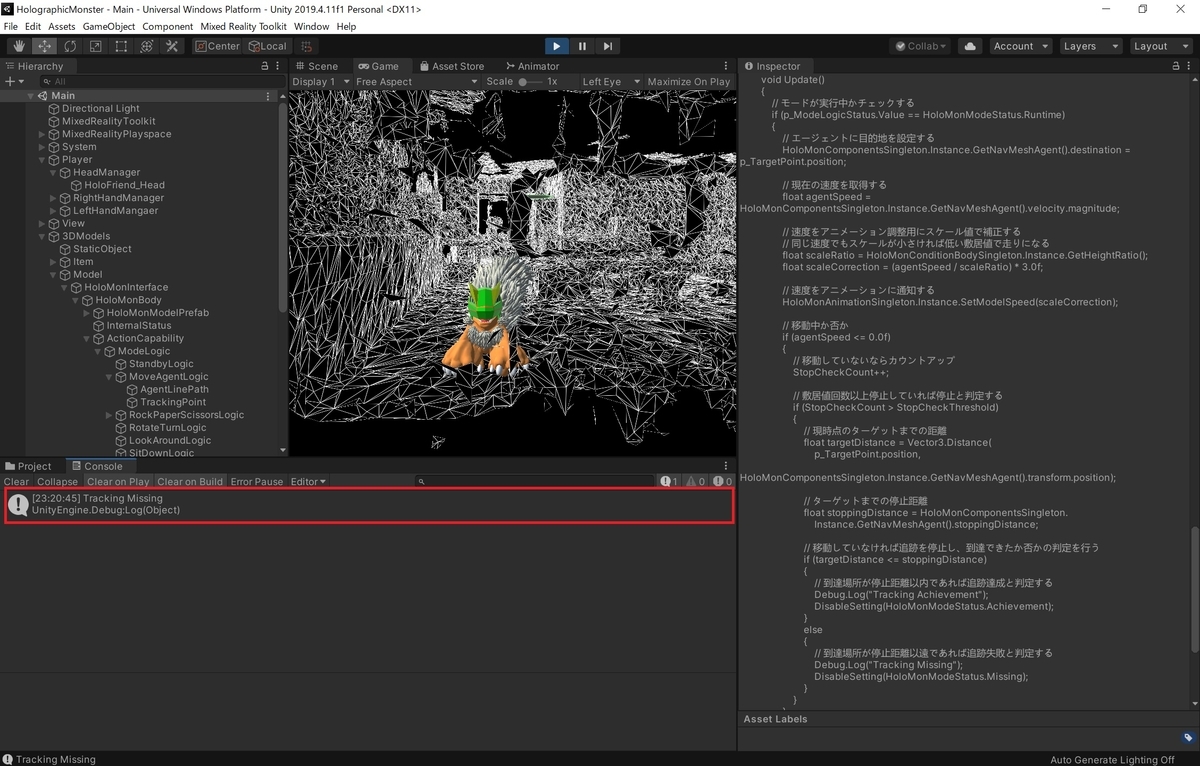
Task: Select the Move tool
Action: 44,46
